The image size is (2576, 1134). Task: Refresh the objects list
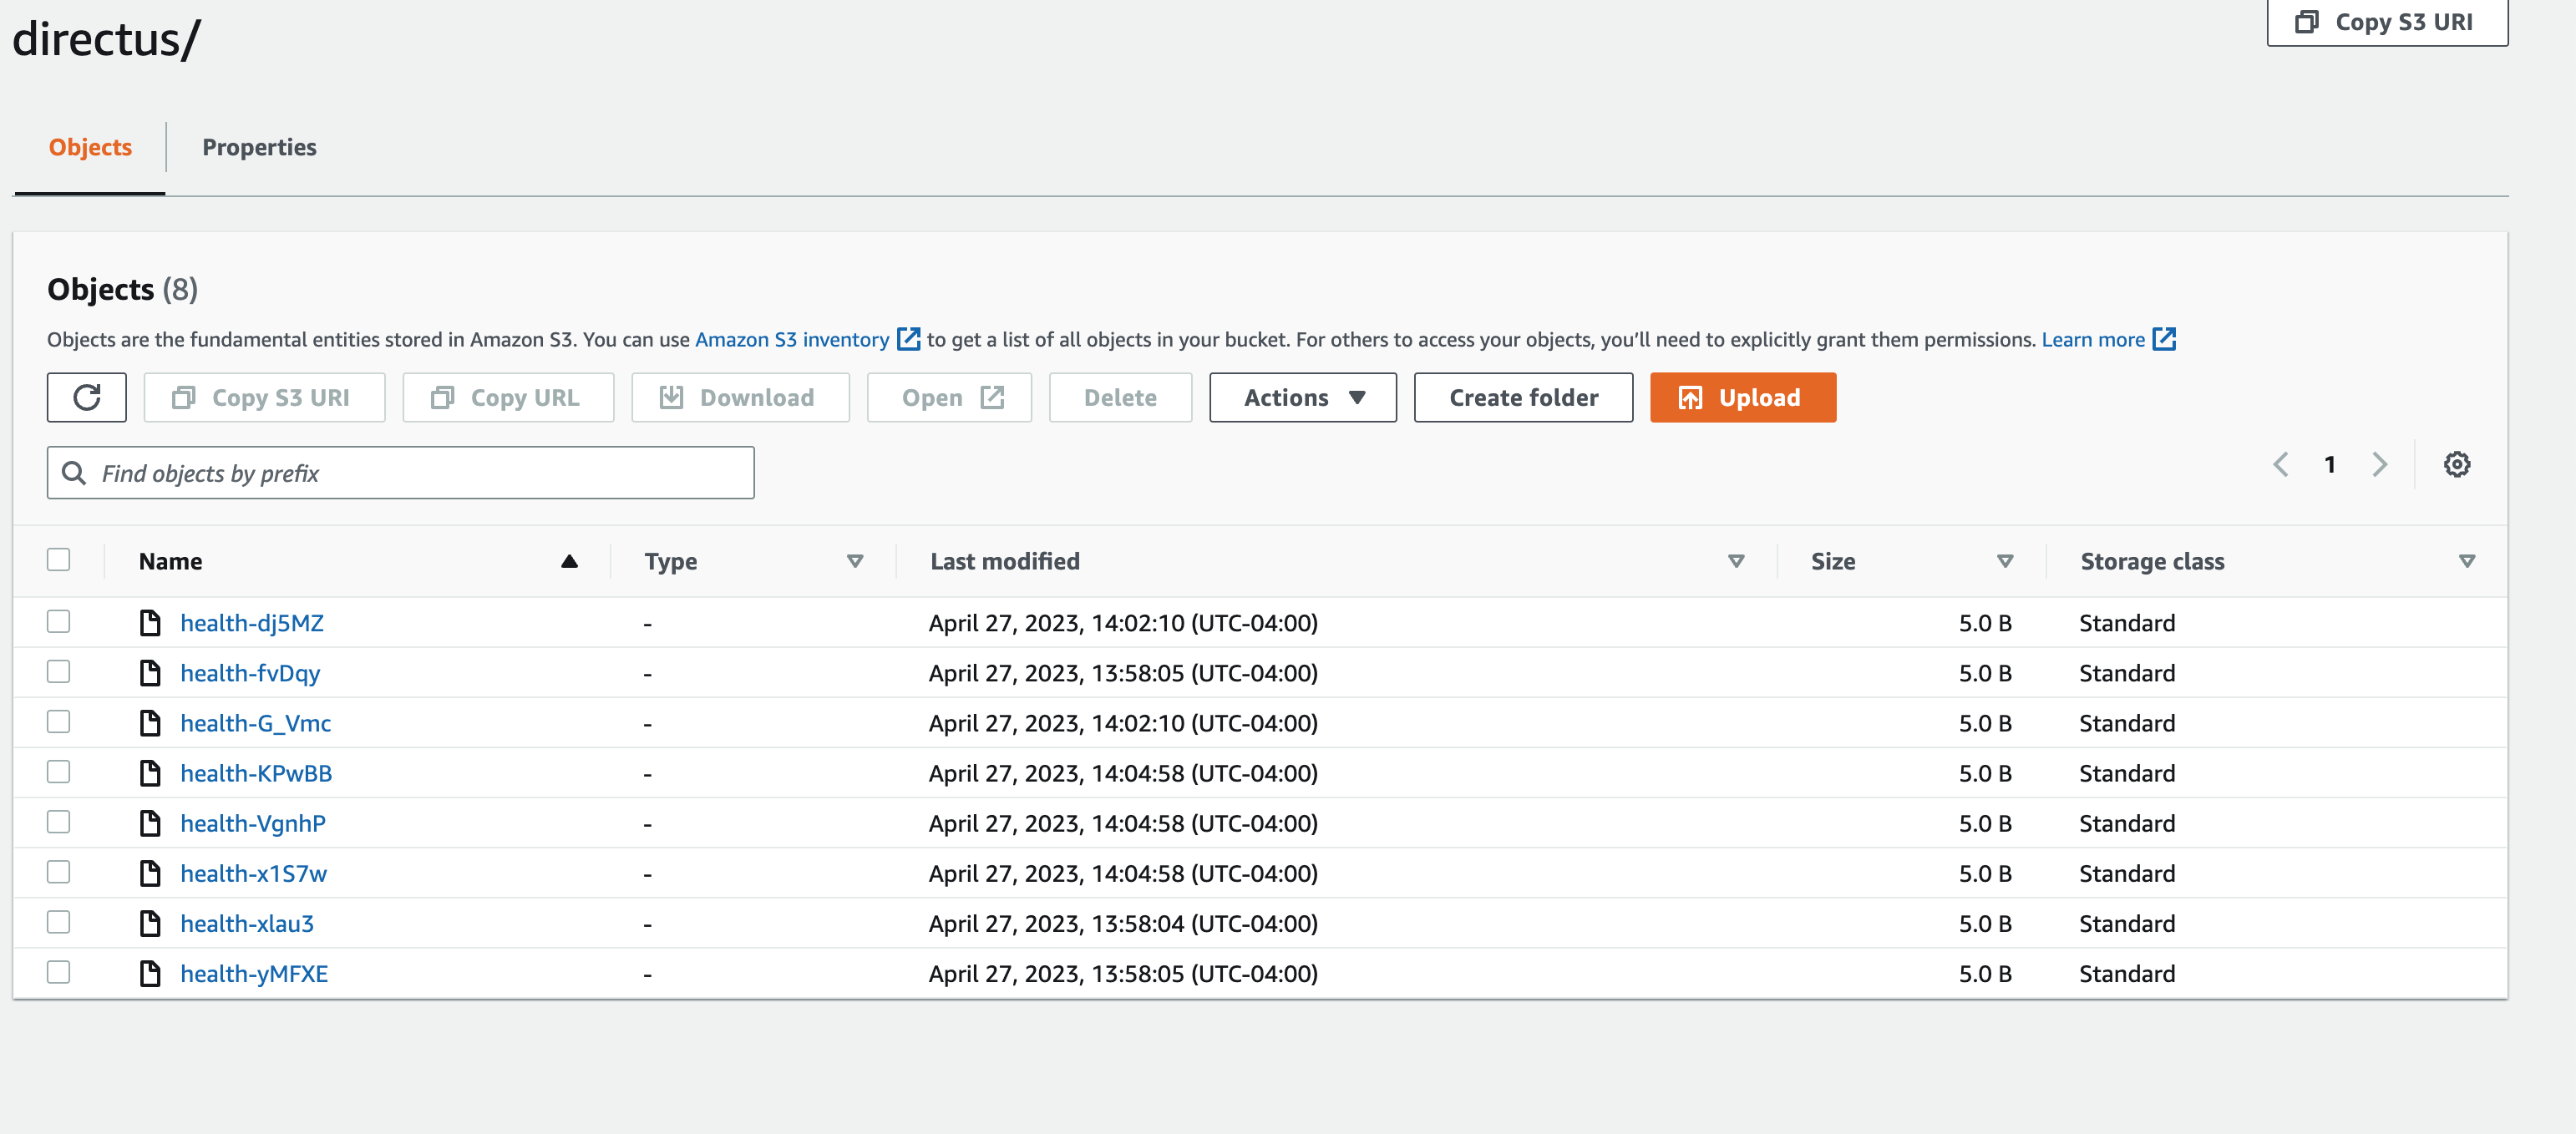[86, 397]
